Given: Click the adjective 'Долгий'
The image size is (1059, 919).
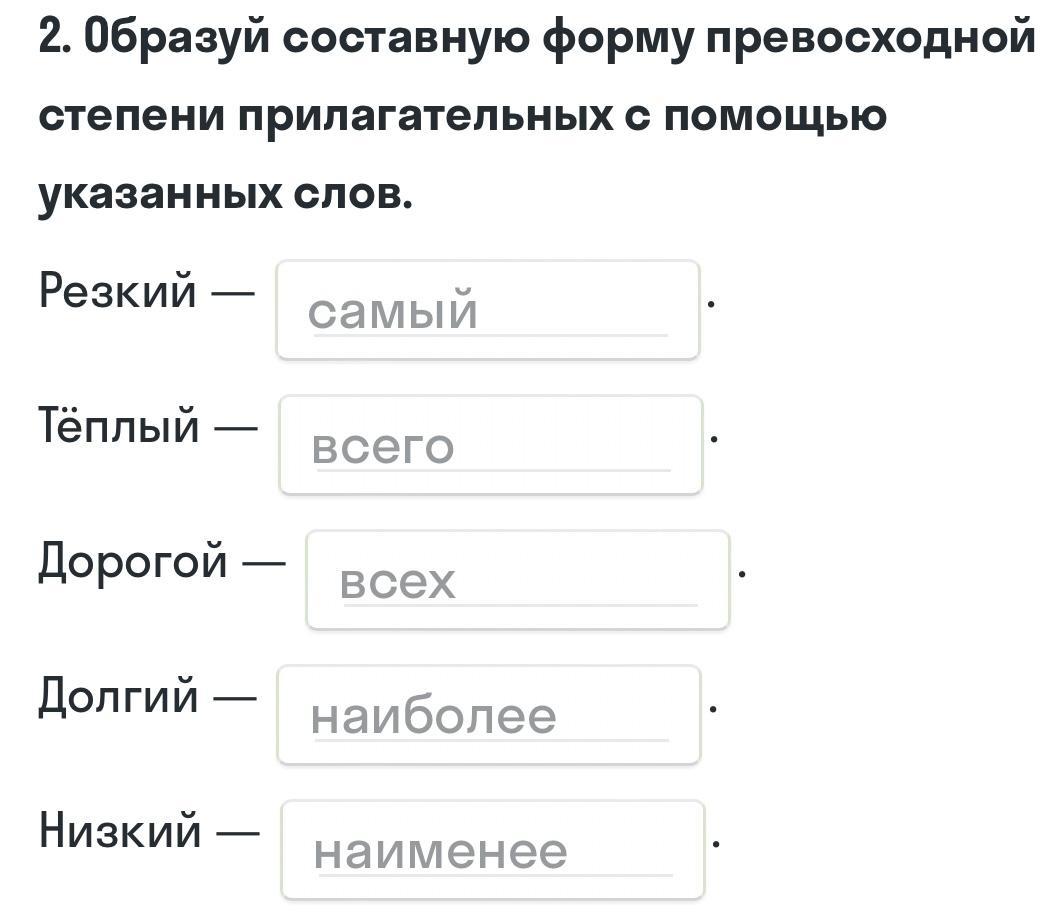Looking at the screenshot, I should [119, 696].
